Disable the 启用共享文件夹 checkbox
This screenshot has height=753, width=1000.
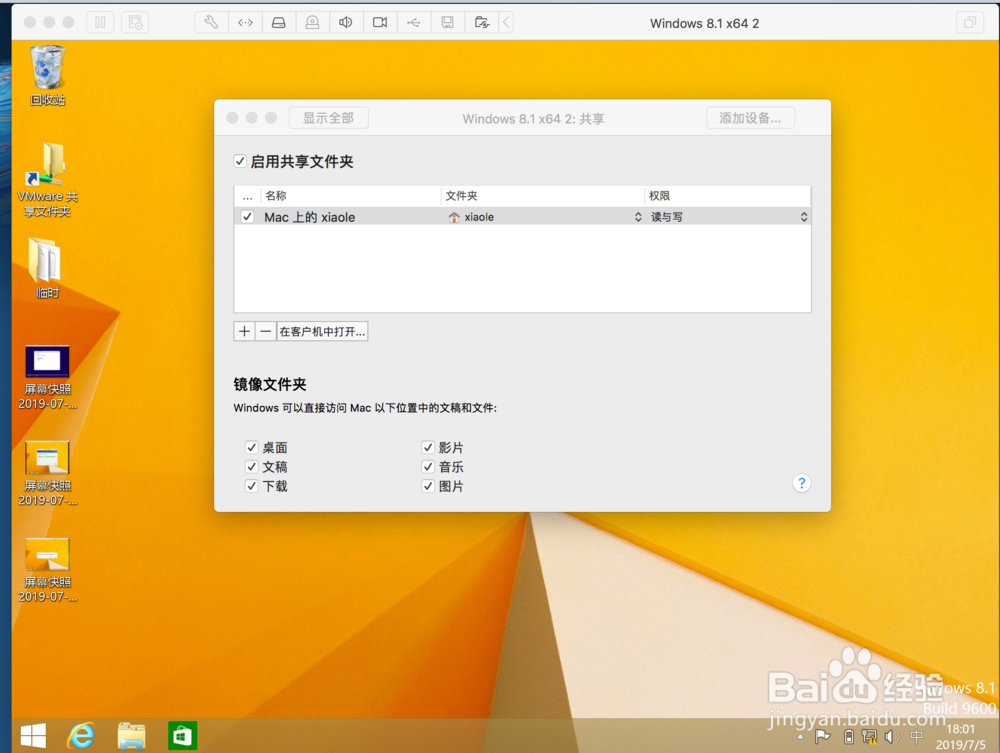click(x=238, y=161)
